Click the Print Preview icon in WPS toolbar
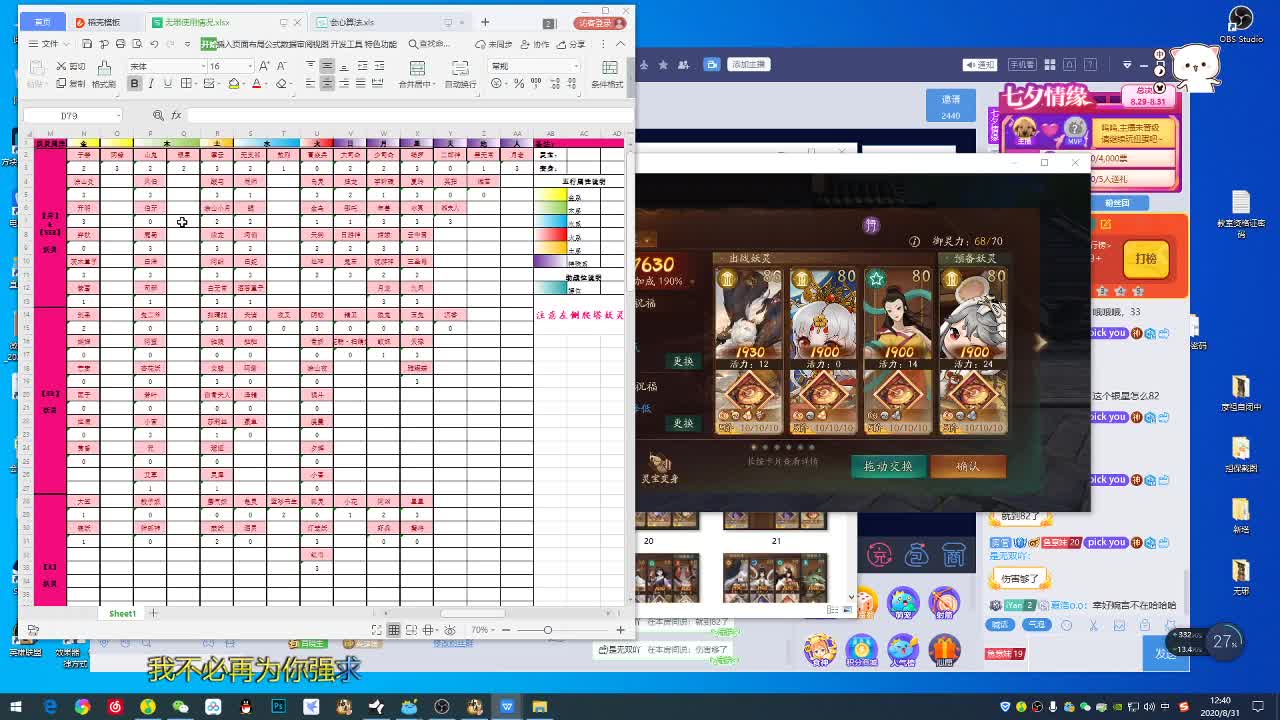The height and width of the screenshot is (720, 1280). pyautogui.click(x=137, y=44)
